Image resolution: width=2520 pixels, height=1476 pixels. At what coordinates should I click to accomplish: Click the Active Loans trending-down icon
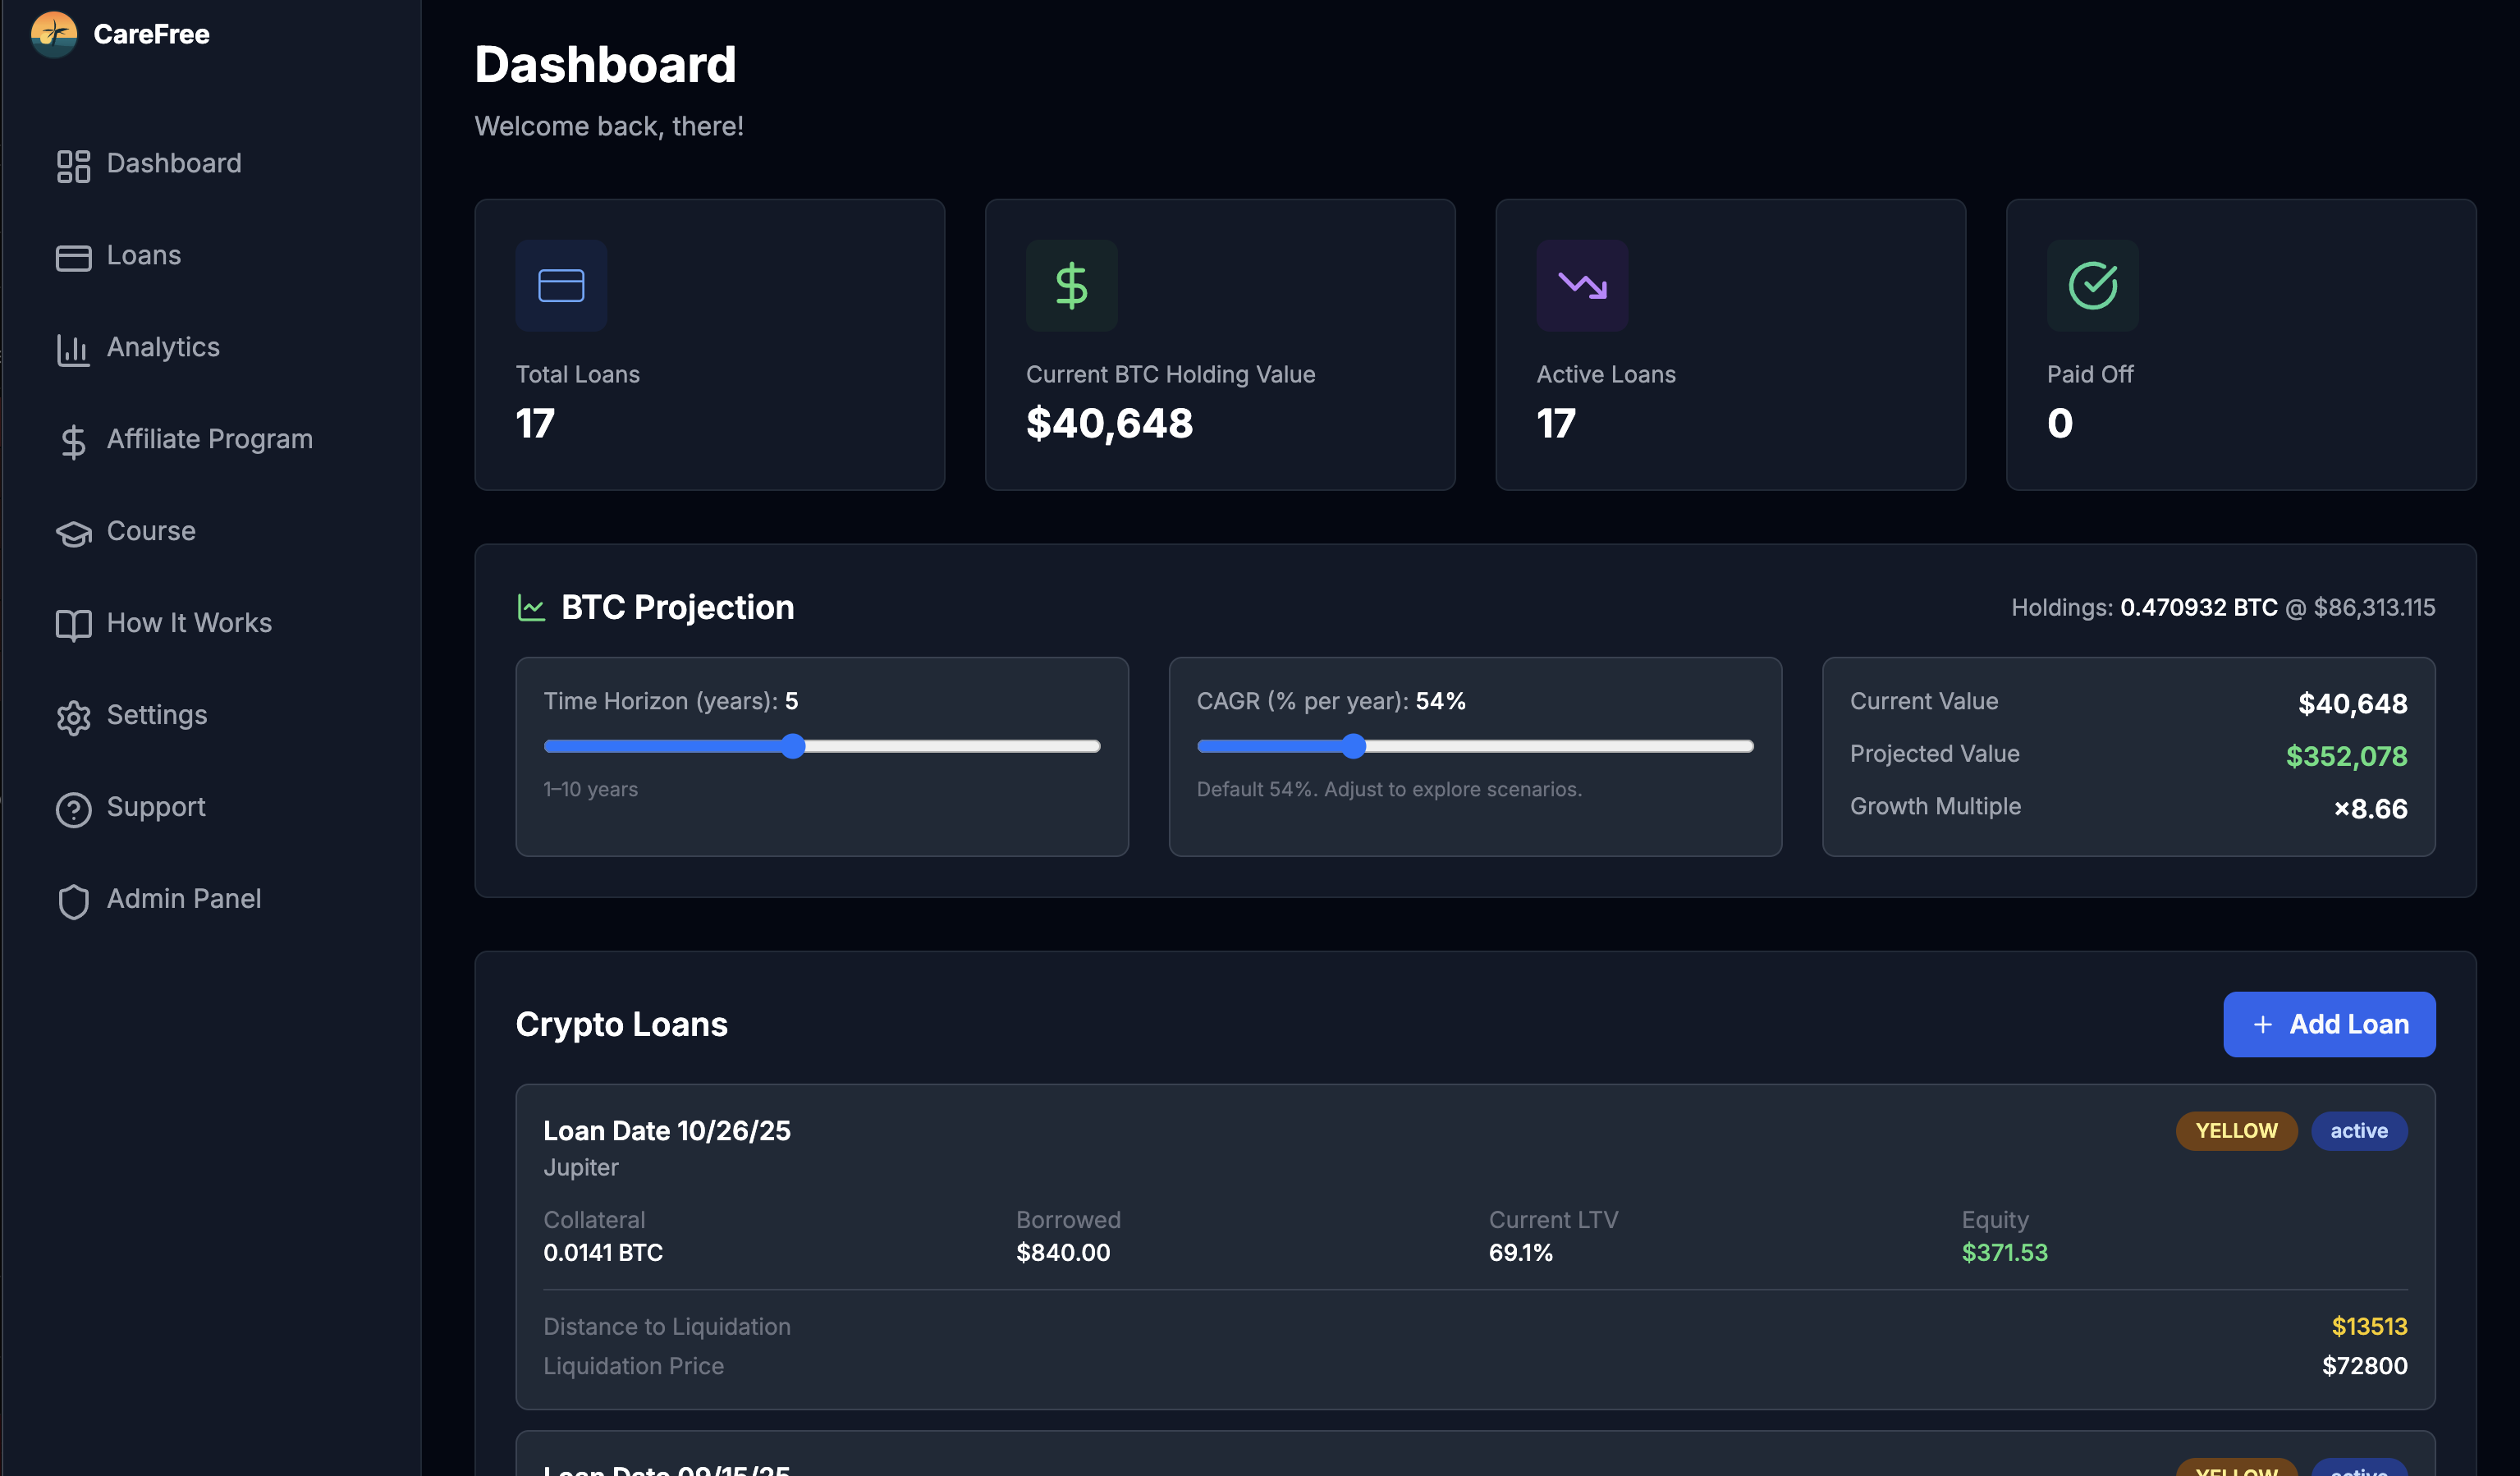1582,285
